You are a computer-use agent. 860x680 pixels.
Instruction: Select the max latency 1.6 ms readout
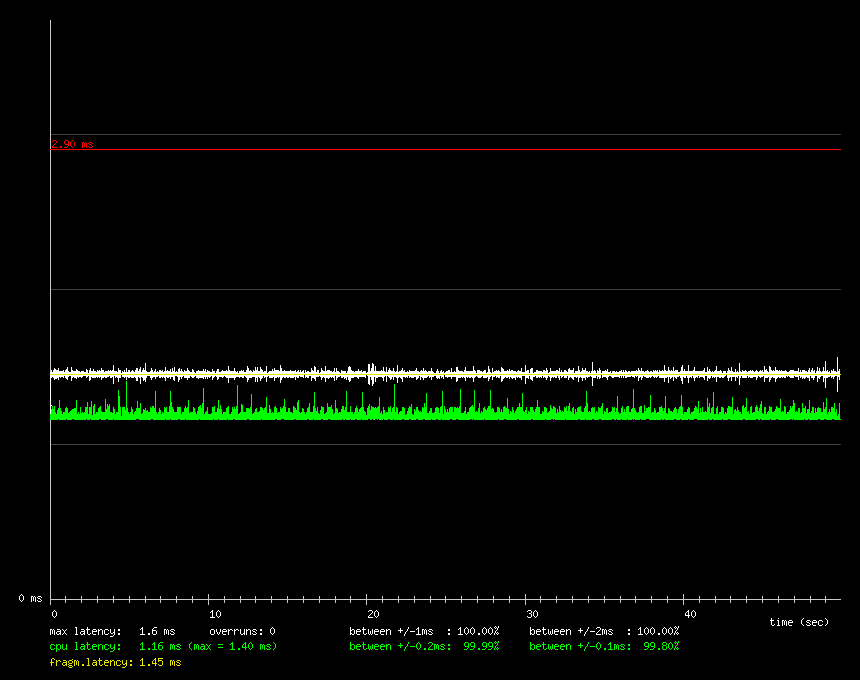(112, 632)
